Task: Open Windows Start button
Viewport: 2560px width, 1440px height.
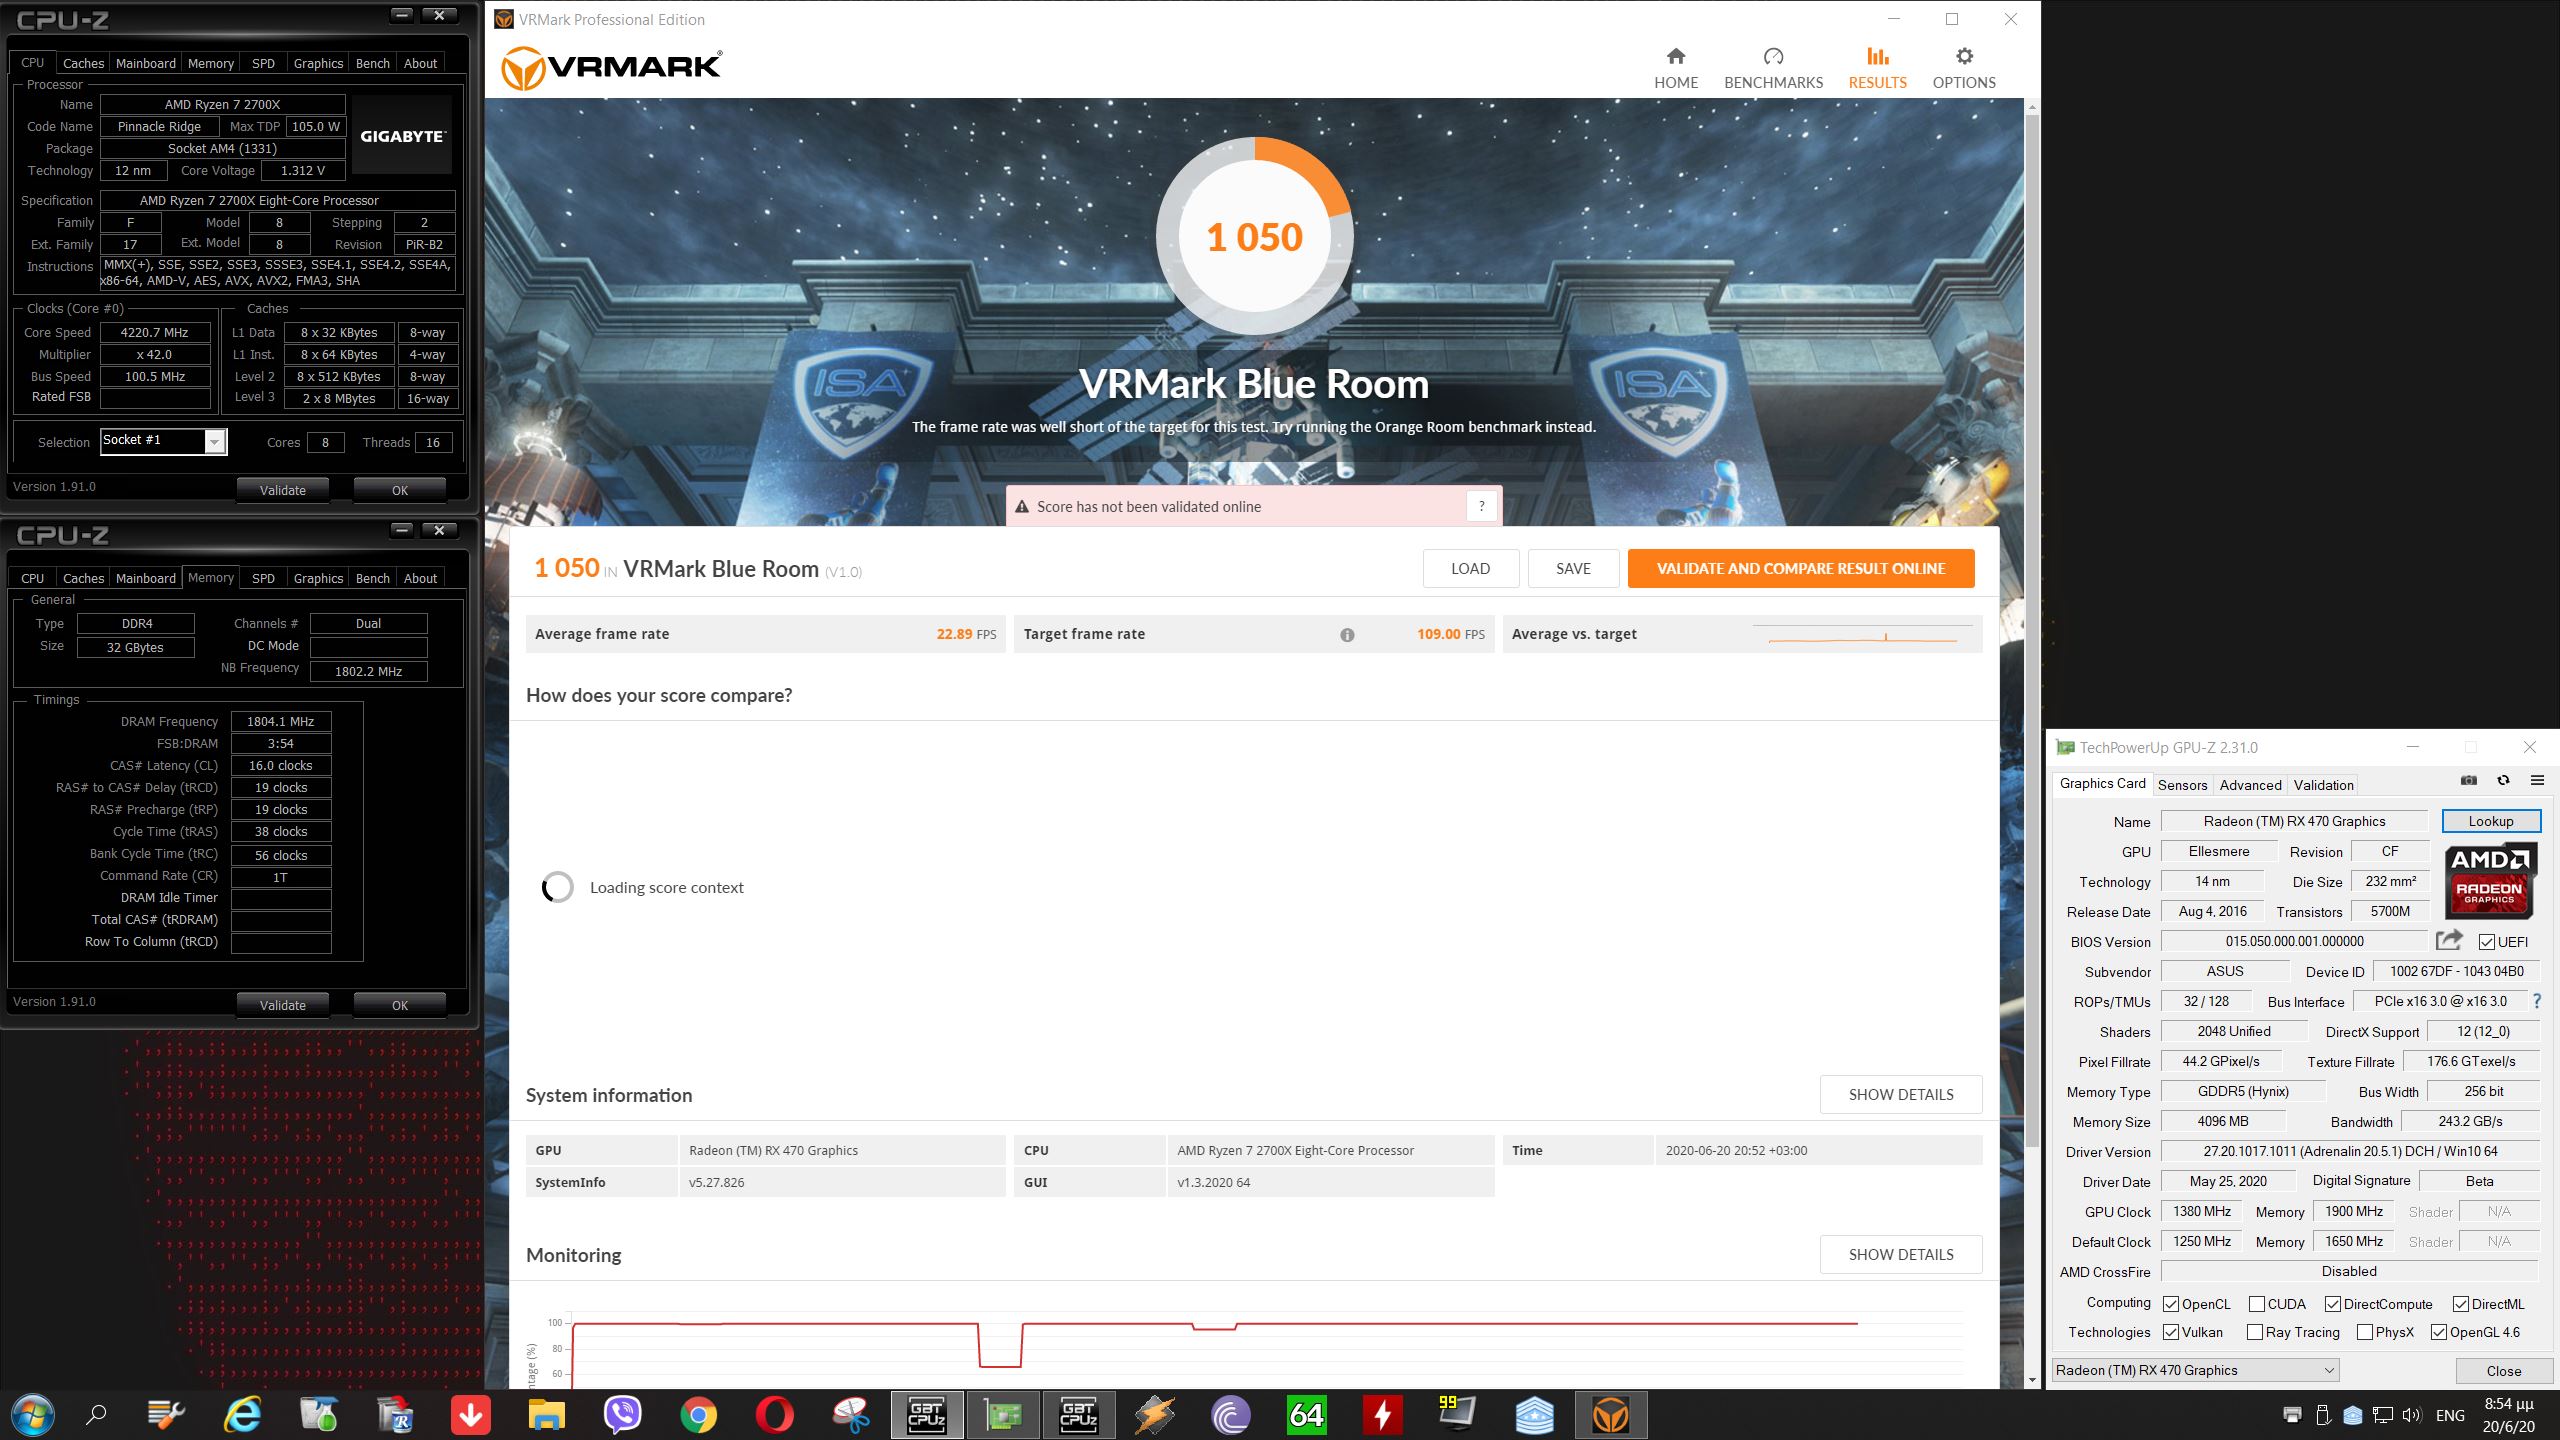Action: pos(32,1415)
